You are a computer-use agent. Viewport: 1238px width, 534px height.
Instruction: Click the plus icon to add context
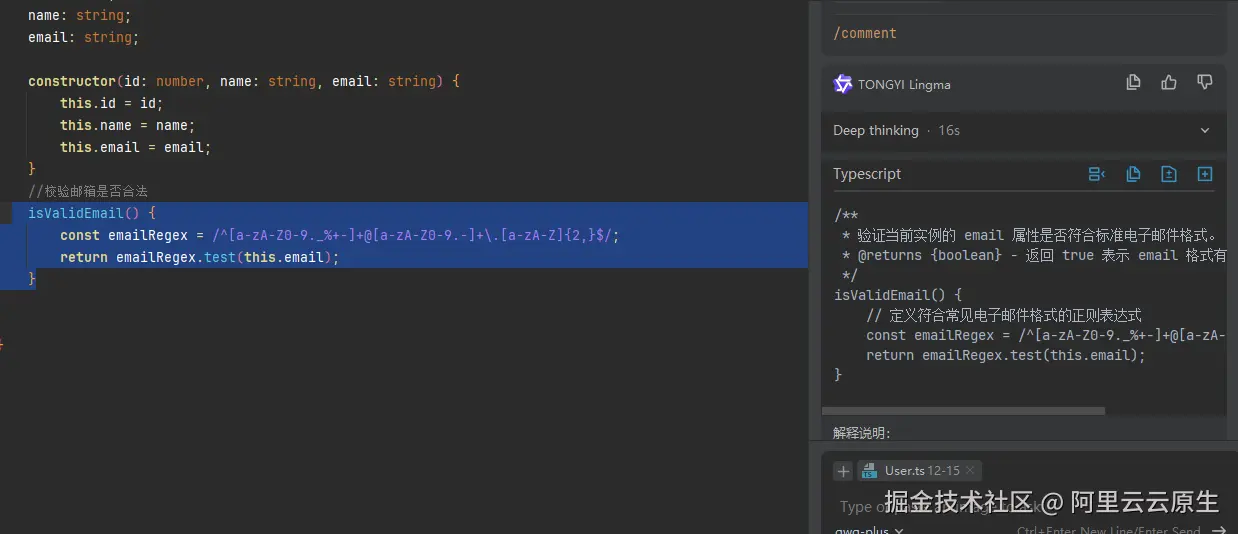pyautogui.click(x=843, y=471)
